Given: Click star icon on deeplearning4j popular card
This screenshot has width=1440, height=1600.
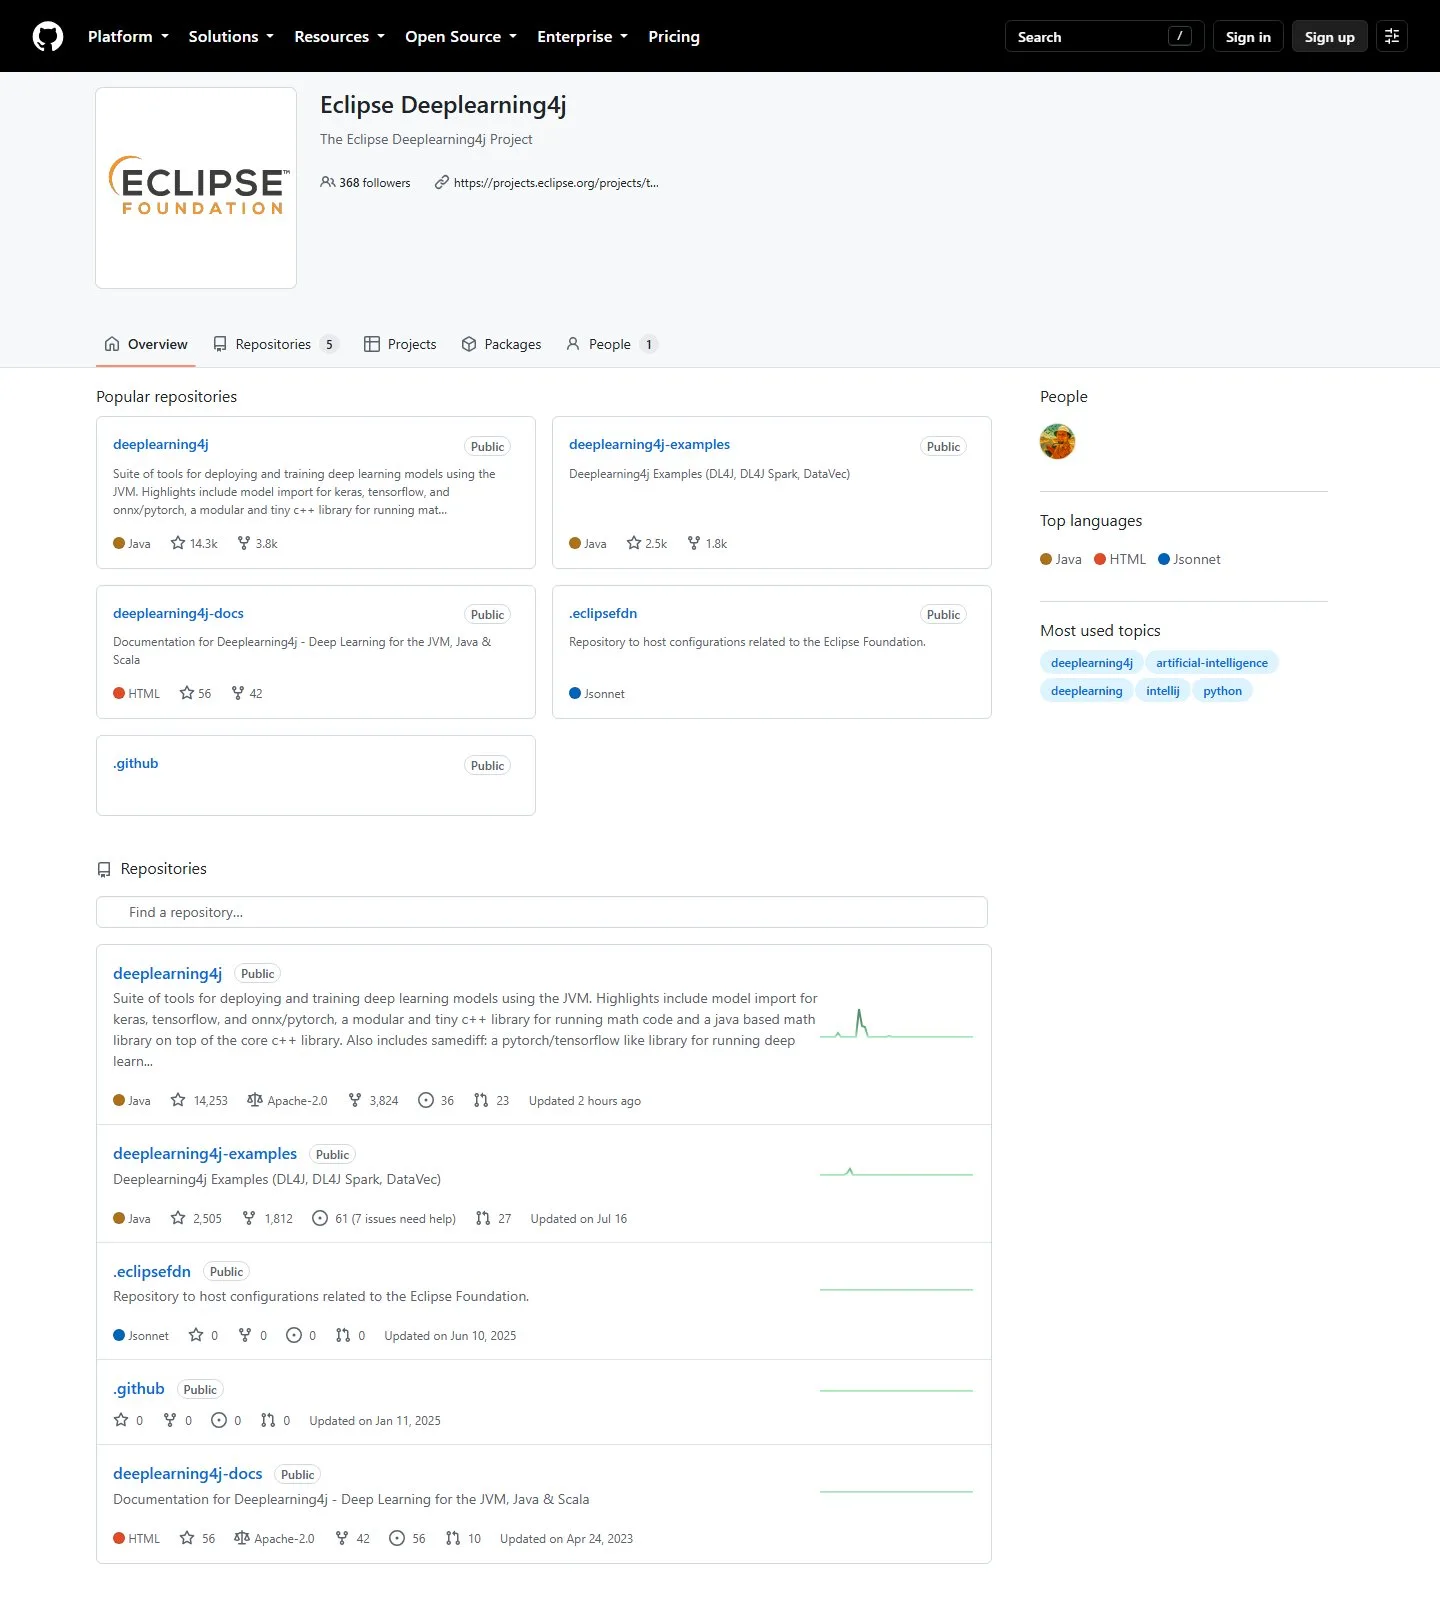Looking at the screenshot, I should click(178, 543).
